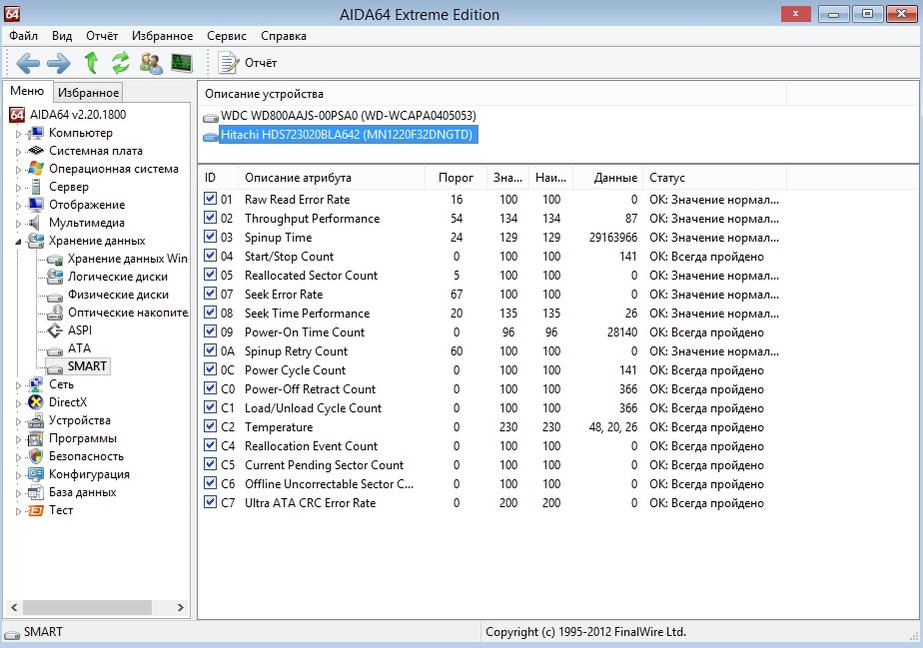Select the Конфигурация icon
The height and width of the screenshot is (648, 923).
pyautogui.click(x=36, y=474)
